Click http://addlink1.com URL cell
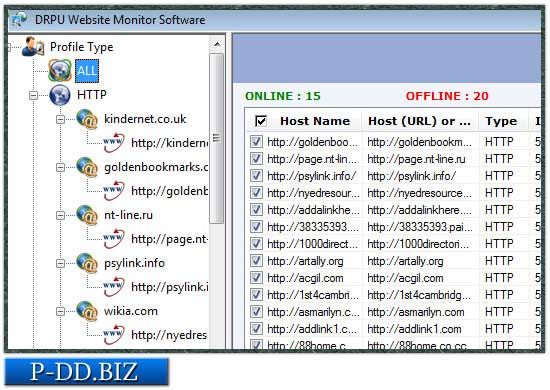 click(414, 329)
